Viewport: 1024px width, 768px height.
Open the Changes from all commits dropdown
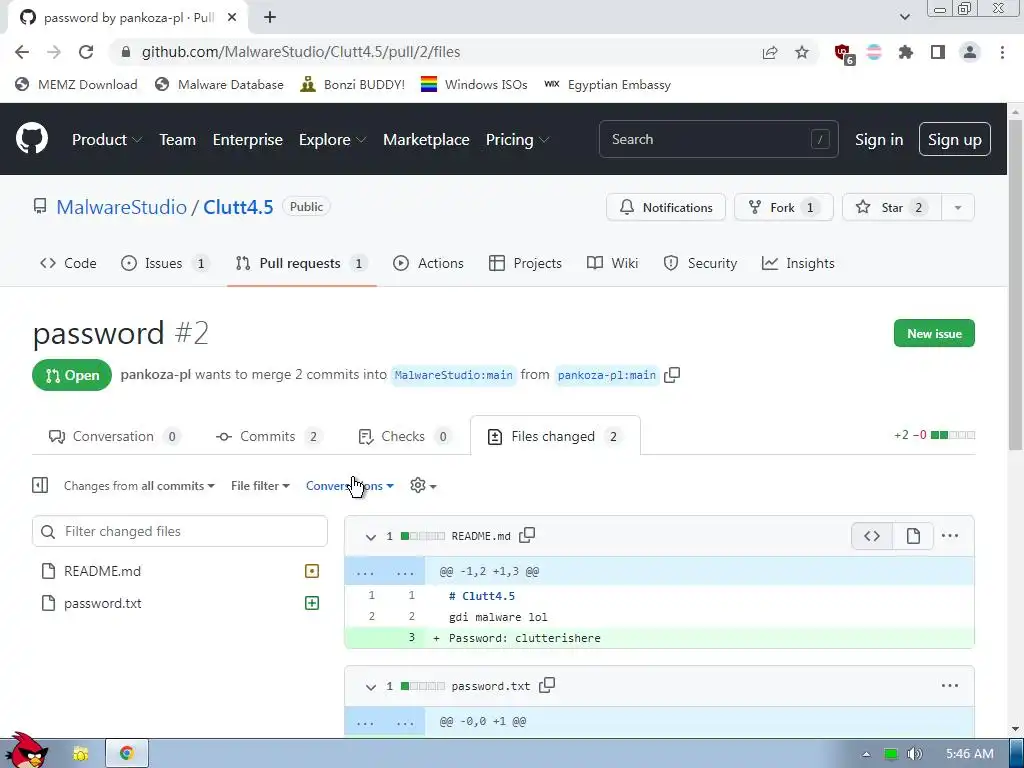coord(139,486)
